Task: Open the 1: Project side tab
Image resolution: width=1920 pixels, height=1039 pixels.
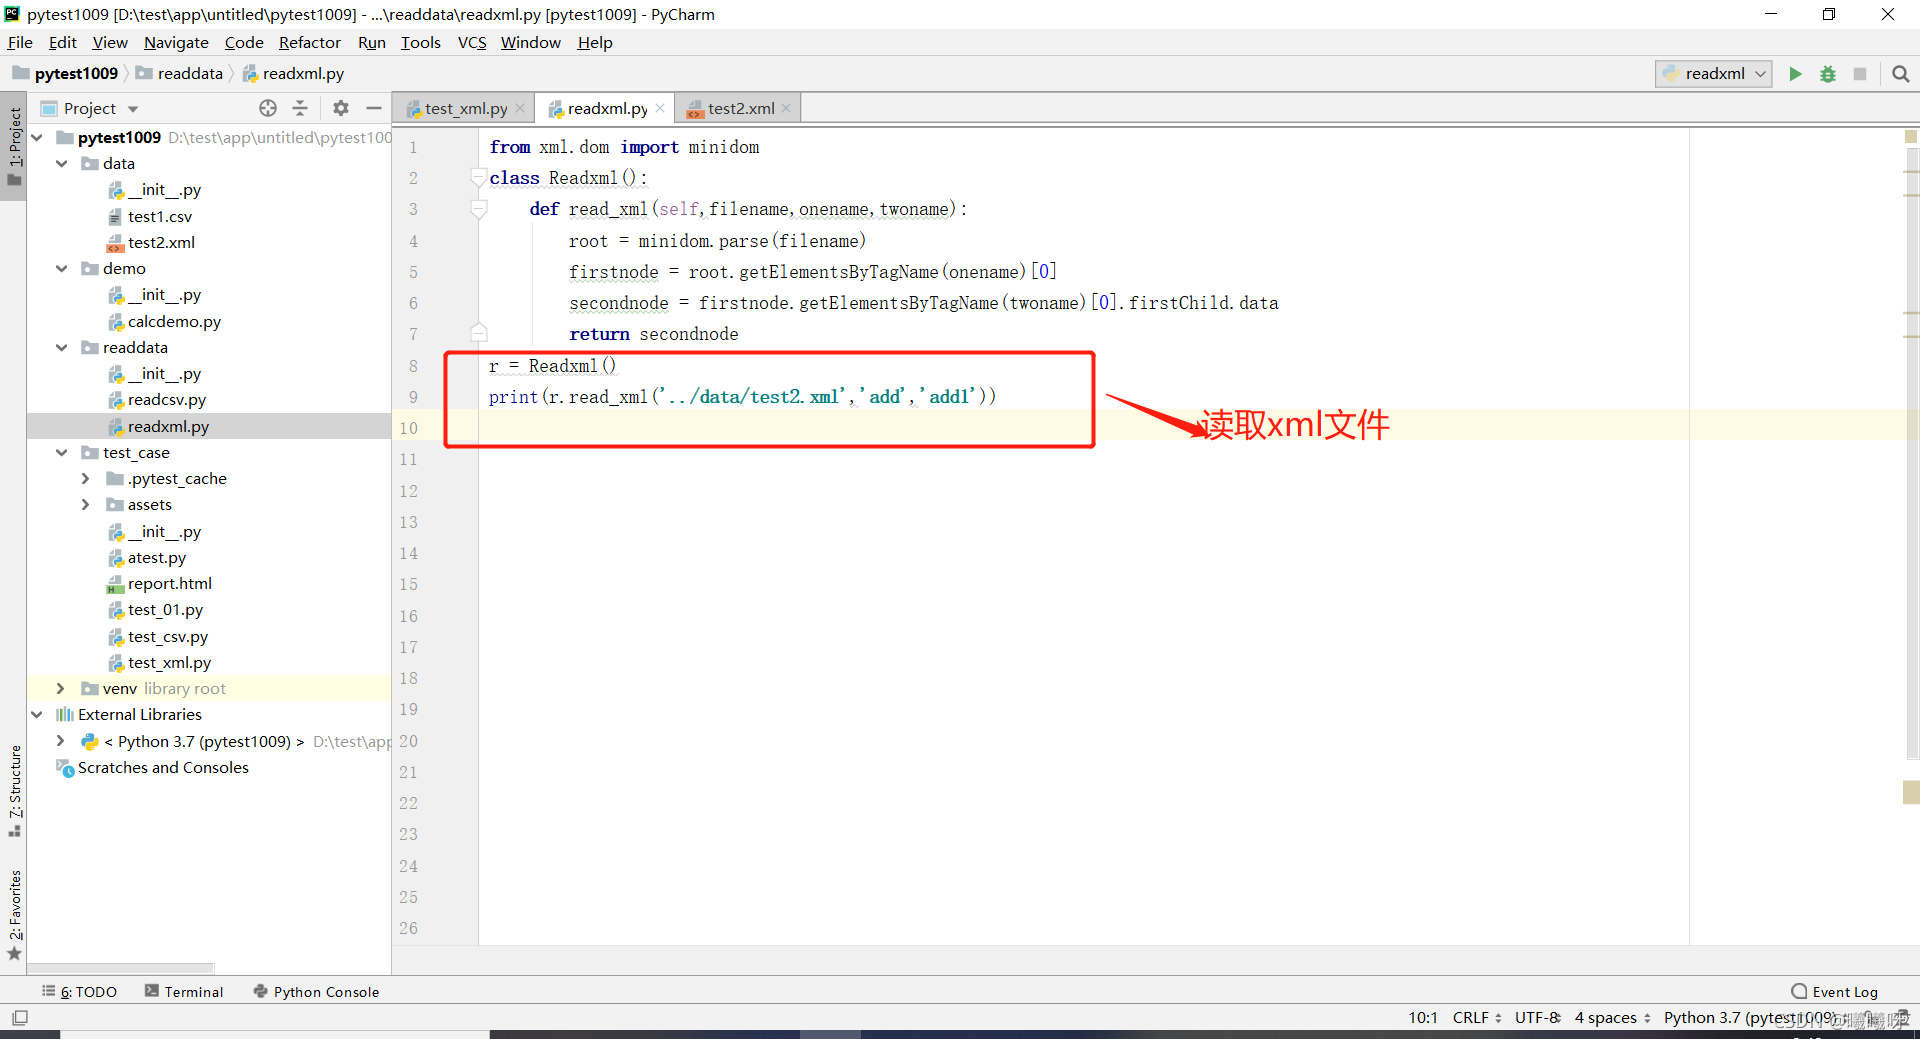Action: click(14, 145)
